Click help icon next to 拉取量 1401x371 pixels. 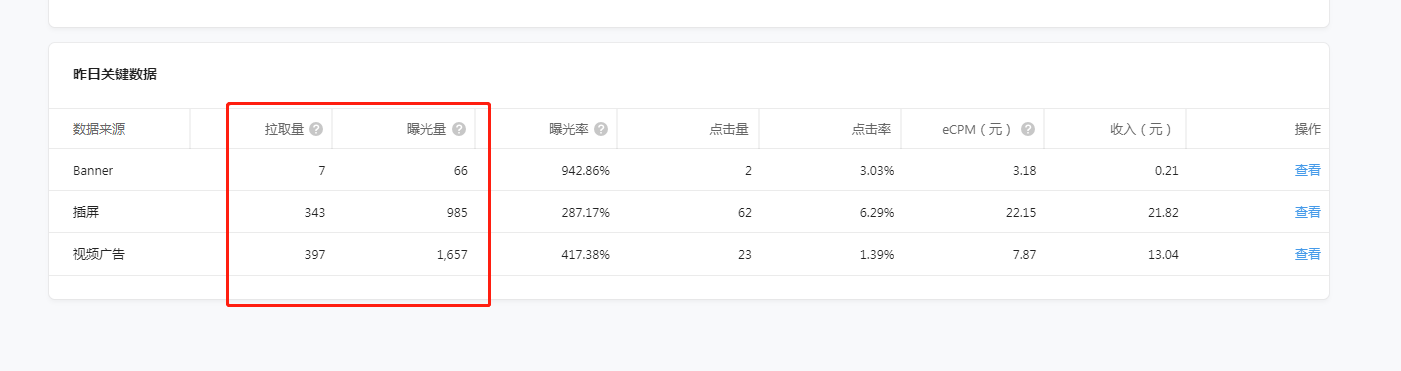point(316,129)
